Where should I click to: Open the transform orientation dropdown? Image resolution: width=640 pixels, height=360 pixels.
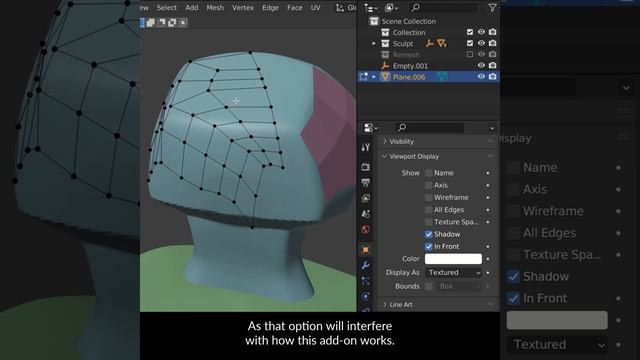346,8
